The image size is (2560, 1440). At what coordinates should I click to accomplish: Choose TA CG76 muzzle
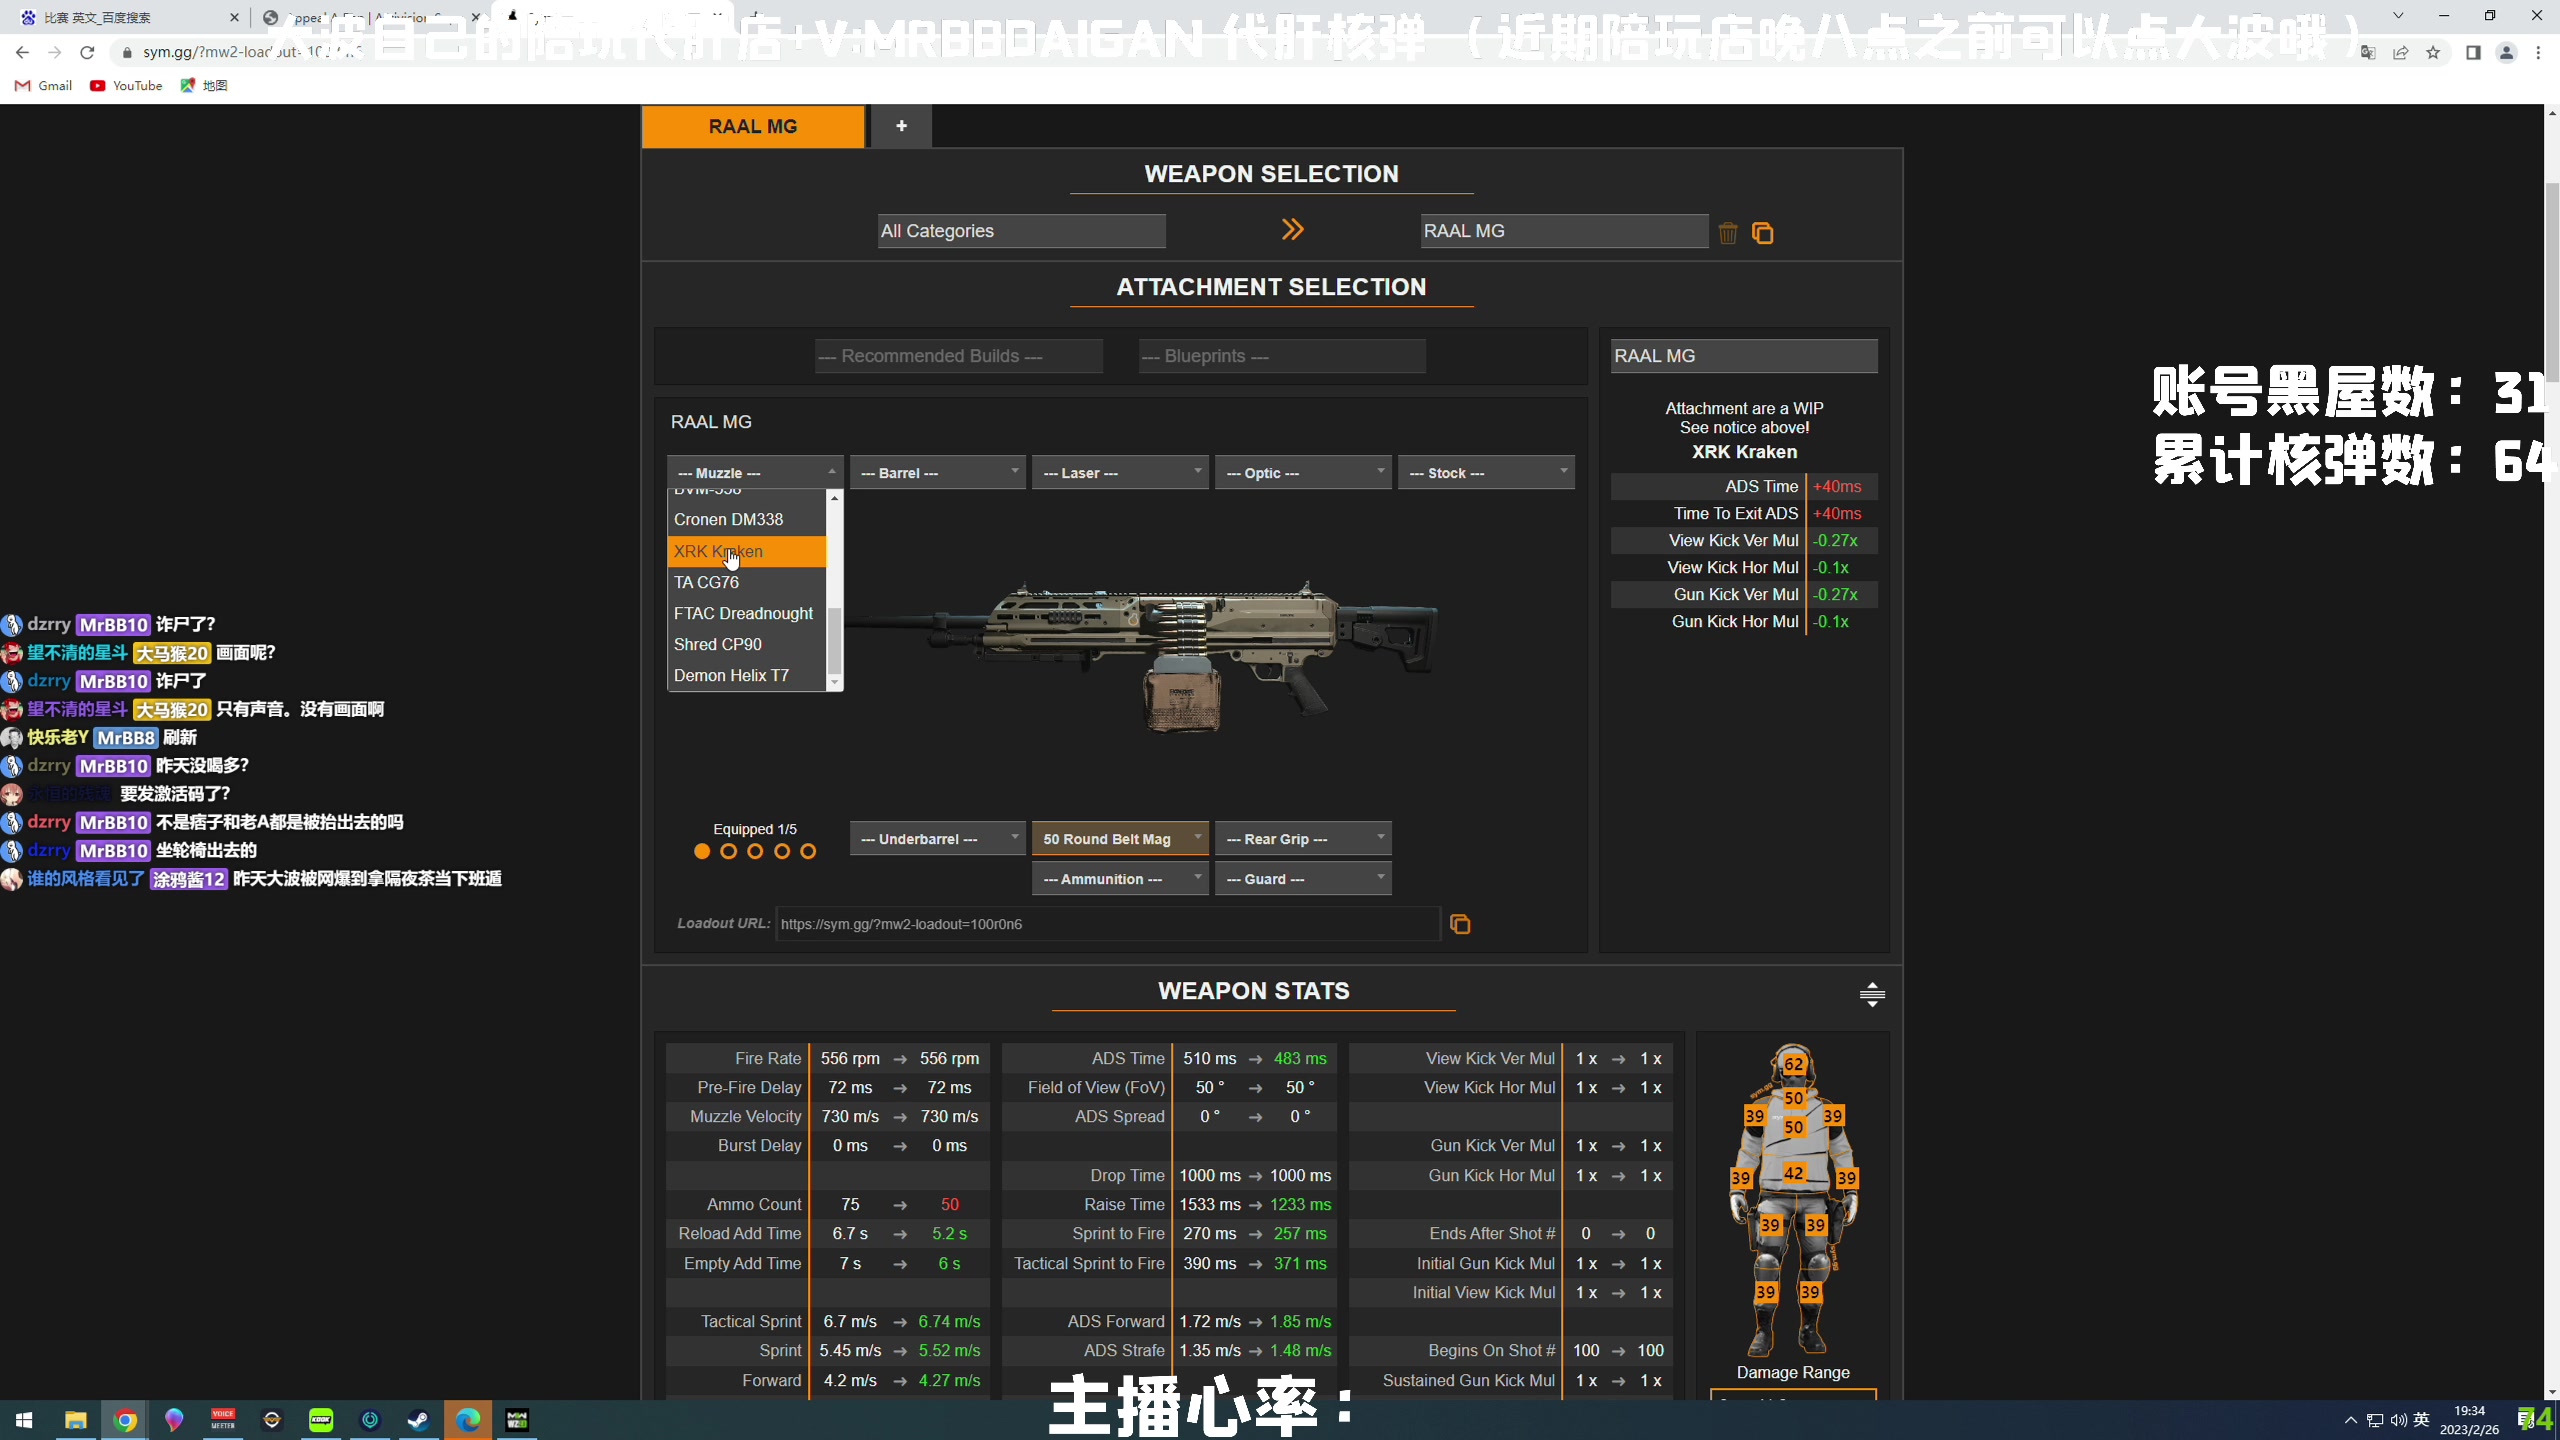[x=746, y=582]
